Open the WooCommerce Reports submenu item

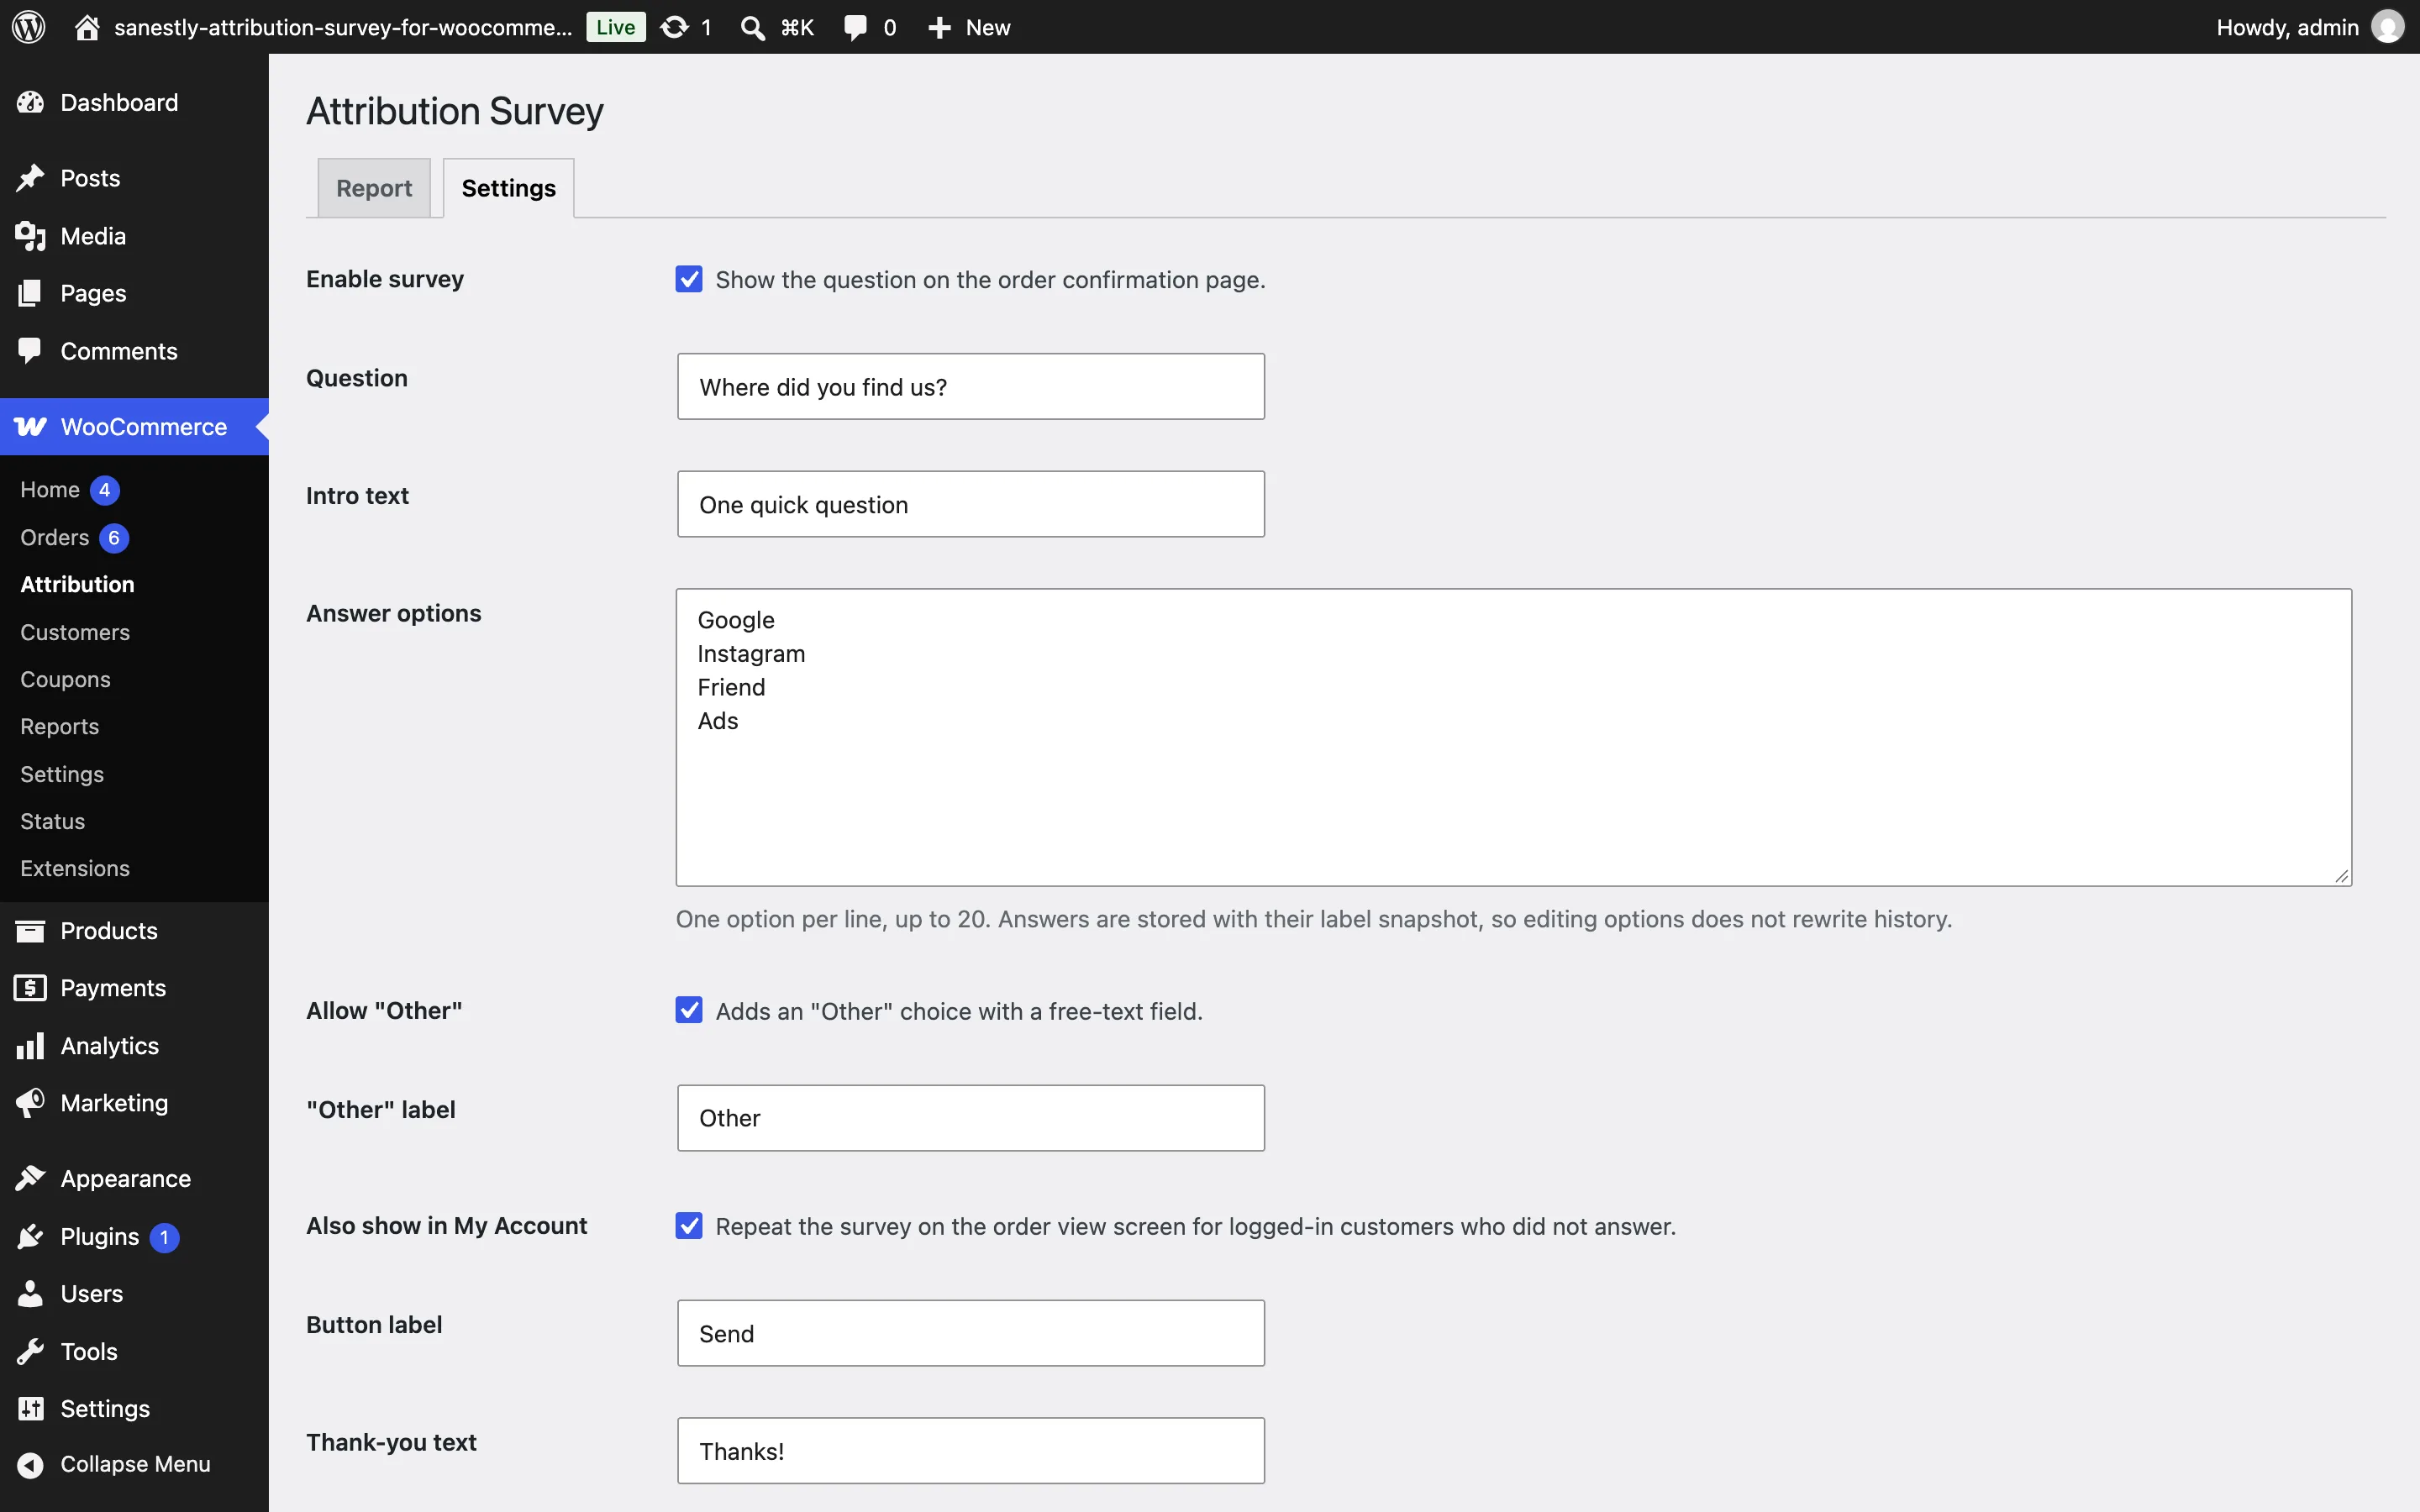pos(134,726)
